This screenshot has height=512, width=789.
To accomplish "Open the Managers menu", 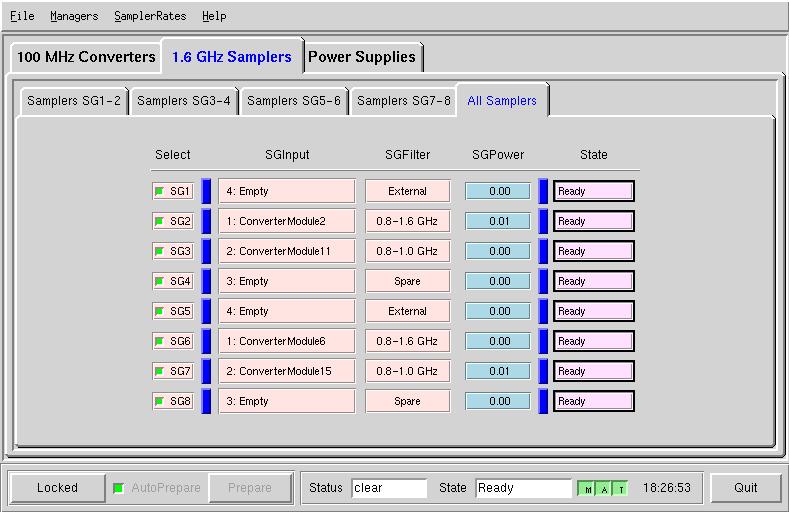I will pos(74,16).
